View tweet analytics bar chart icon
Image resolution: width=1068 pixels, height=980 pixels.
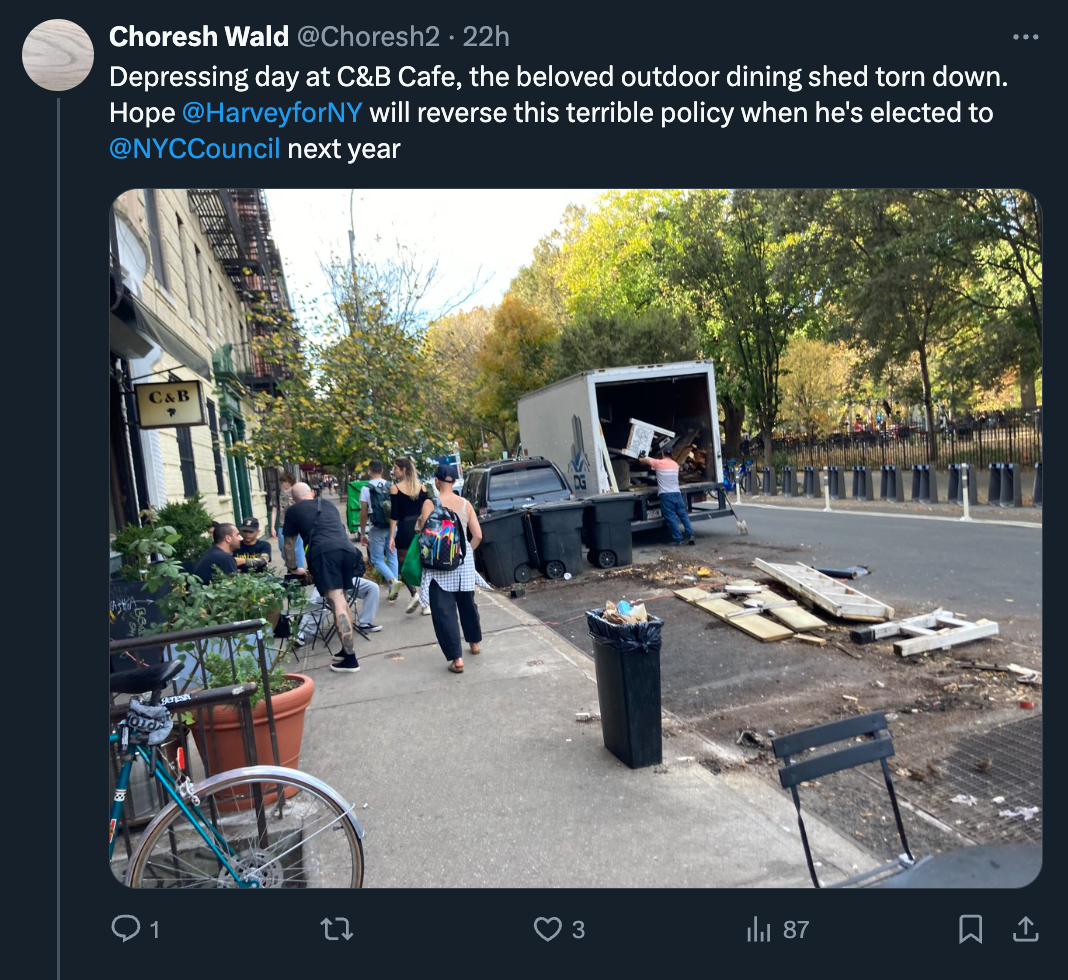point(759,930)
